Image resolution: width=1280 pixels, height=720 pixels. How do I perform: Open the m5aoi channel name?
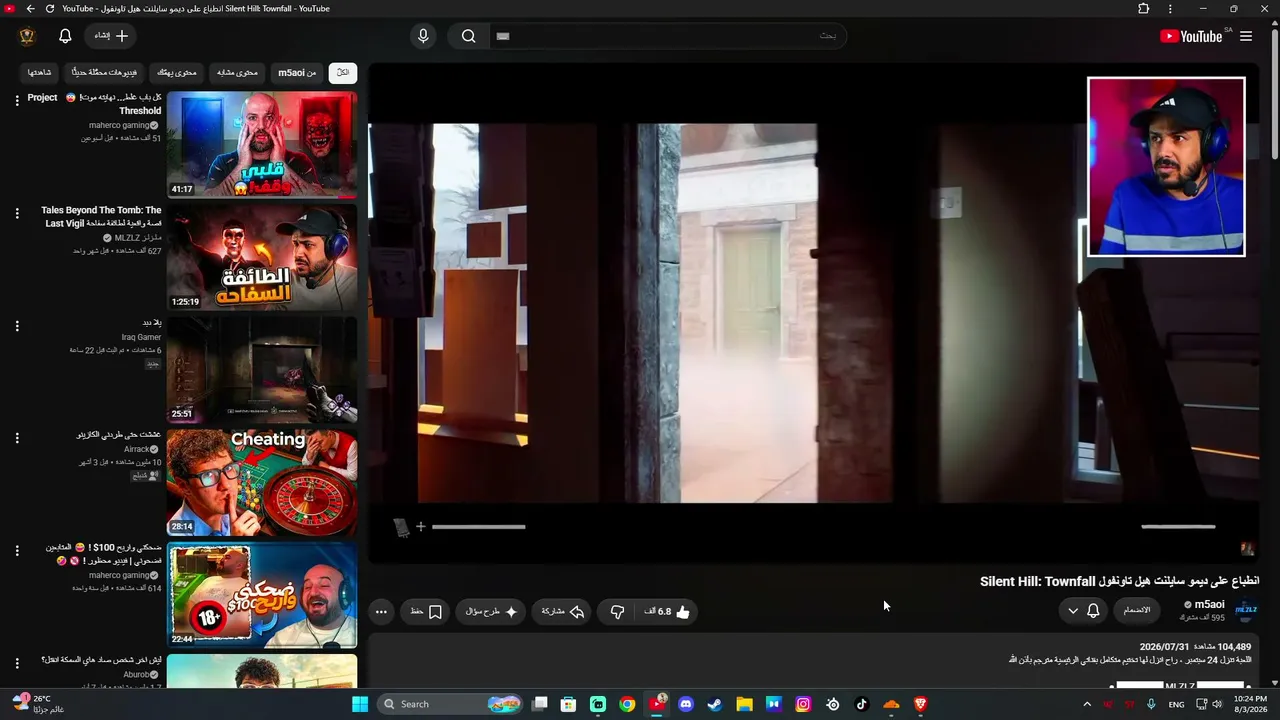(1210, 605)
